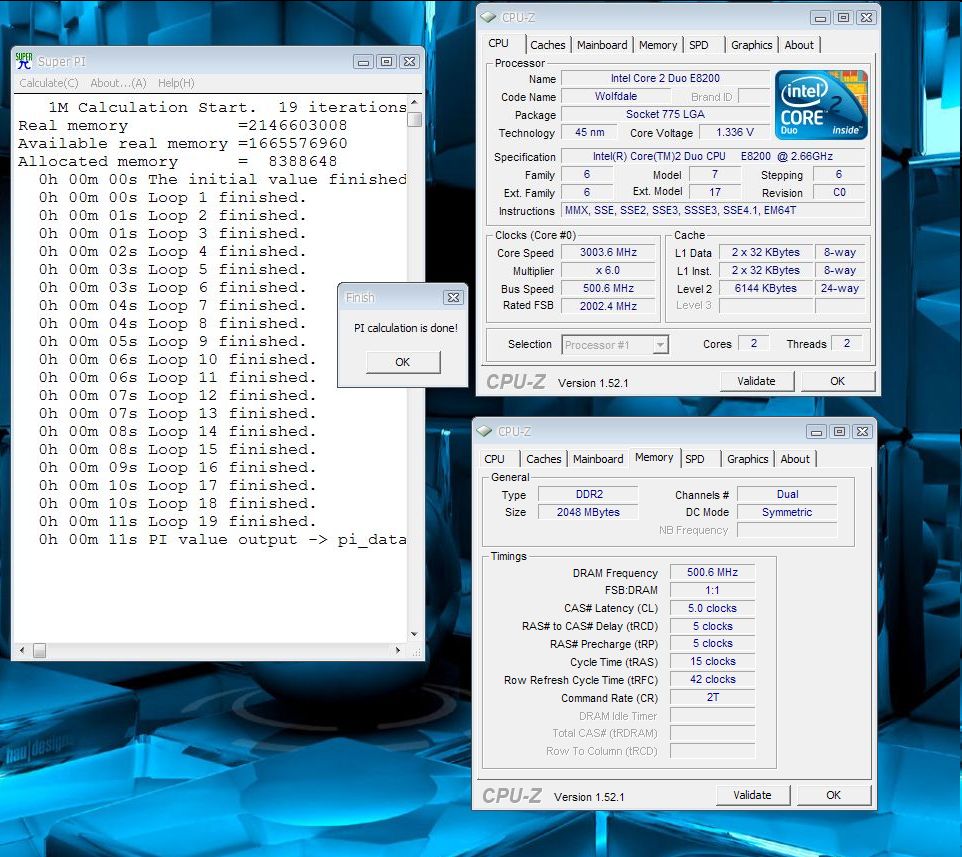
Task: Close the Super PI window
Action: point(409,61)
